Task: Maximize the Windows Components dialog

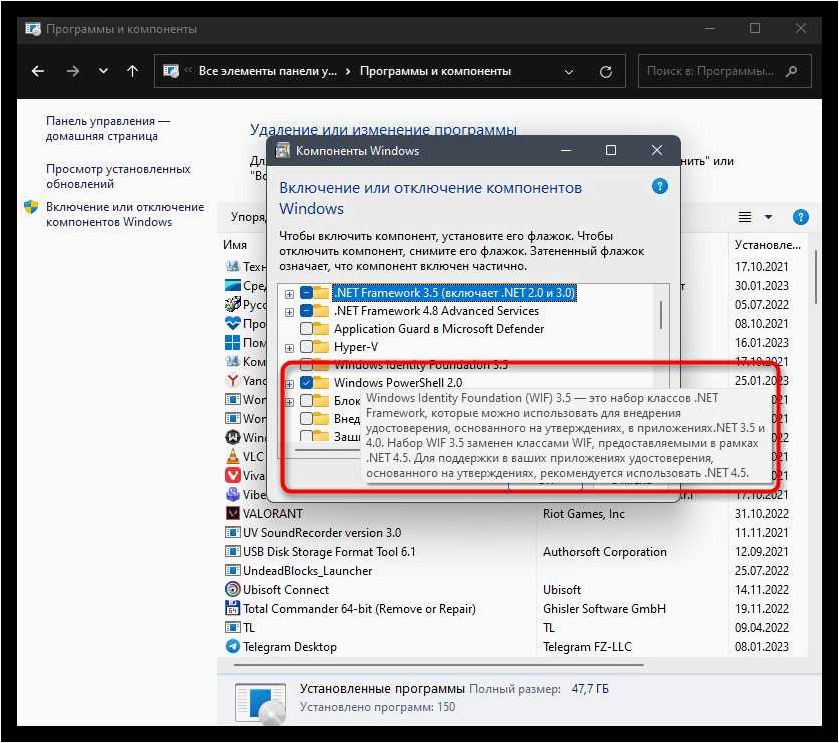Action: [611, 151]
